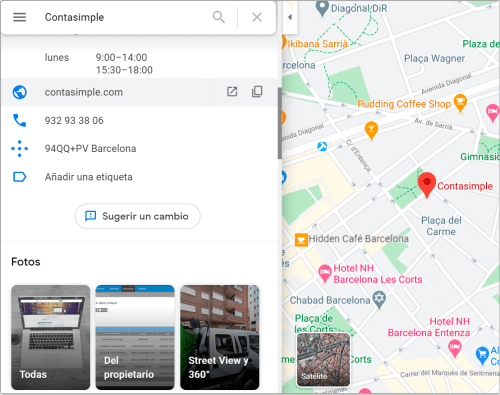Open the Todas photos thumbnail
The image size is (500, 395).
51,337
